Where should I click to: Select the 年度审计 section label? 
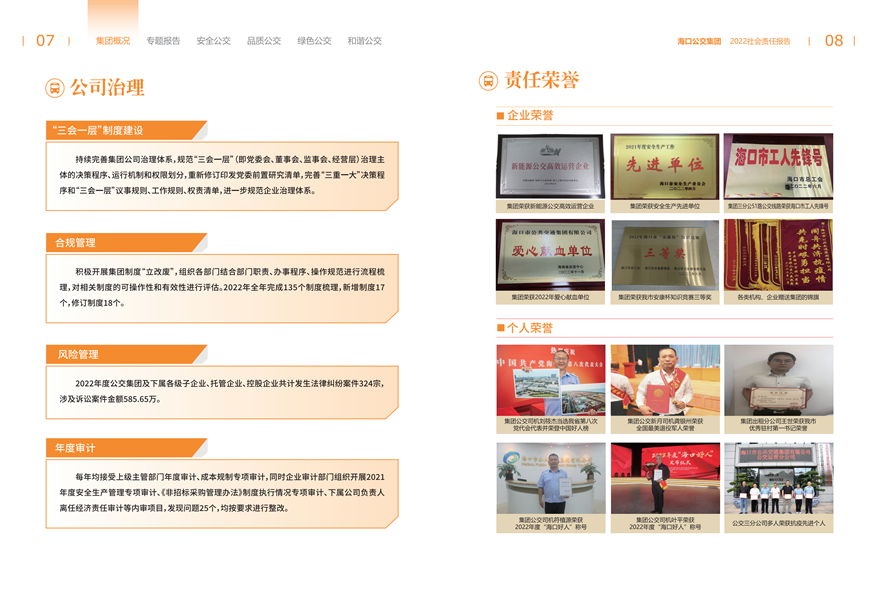click(x=76, y=447)
